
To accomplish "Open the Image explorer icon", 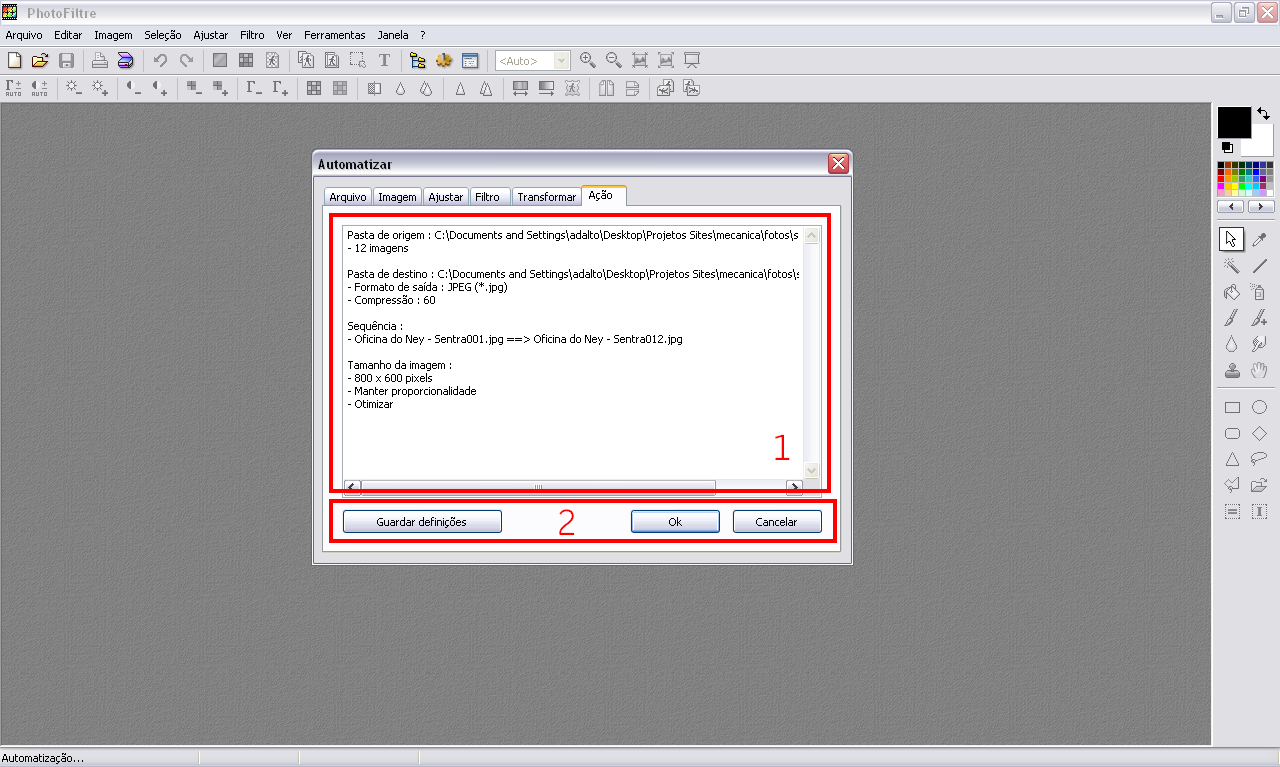I will tap(418, 61).
